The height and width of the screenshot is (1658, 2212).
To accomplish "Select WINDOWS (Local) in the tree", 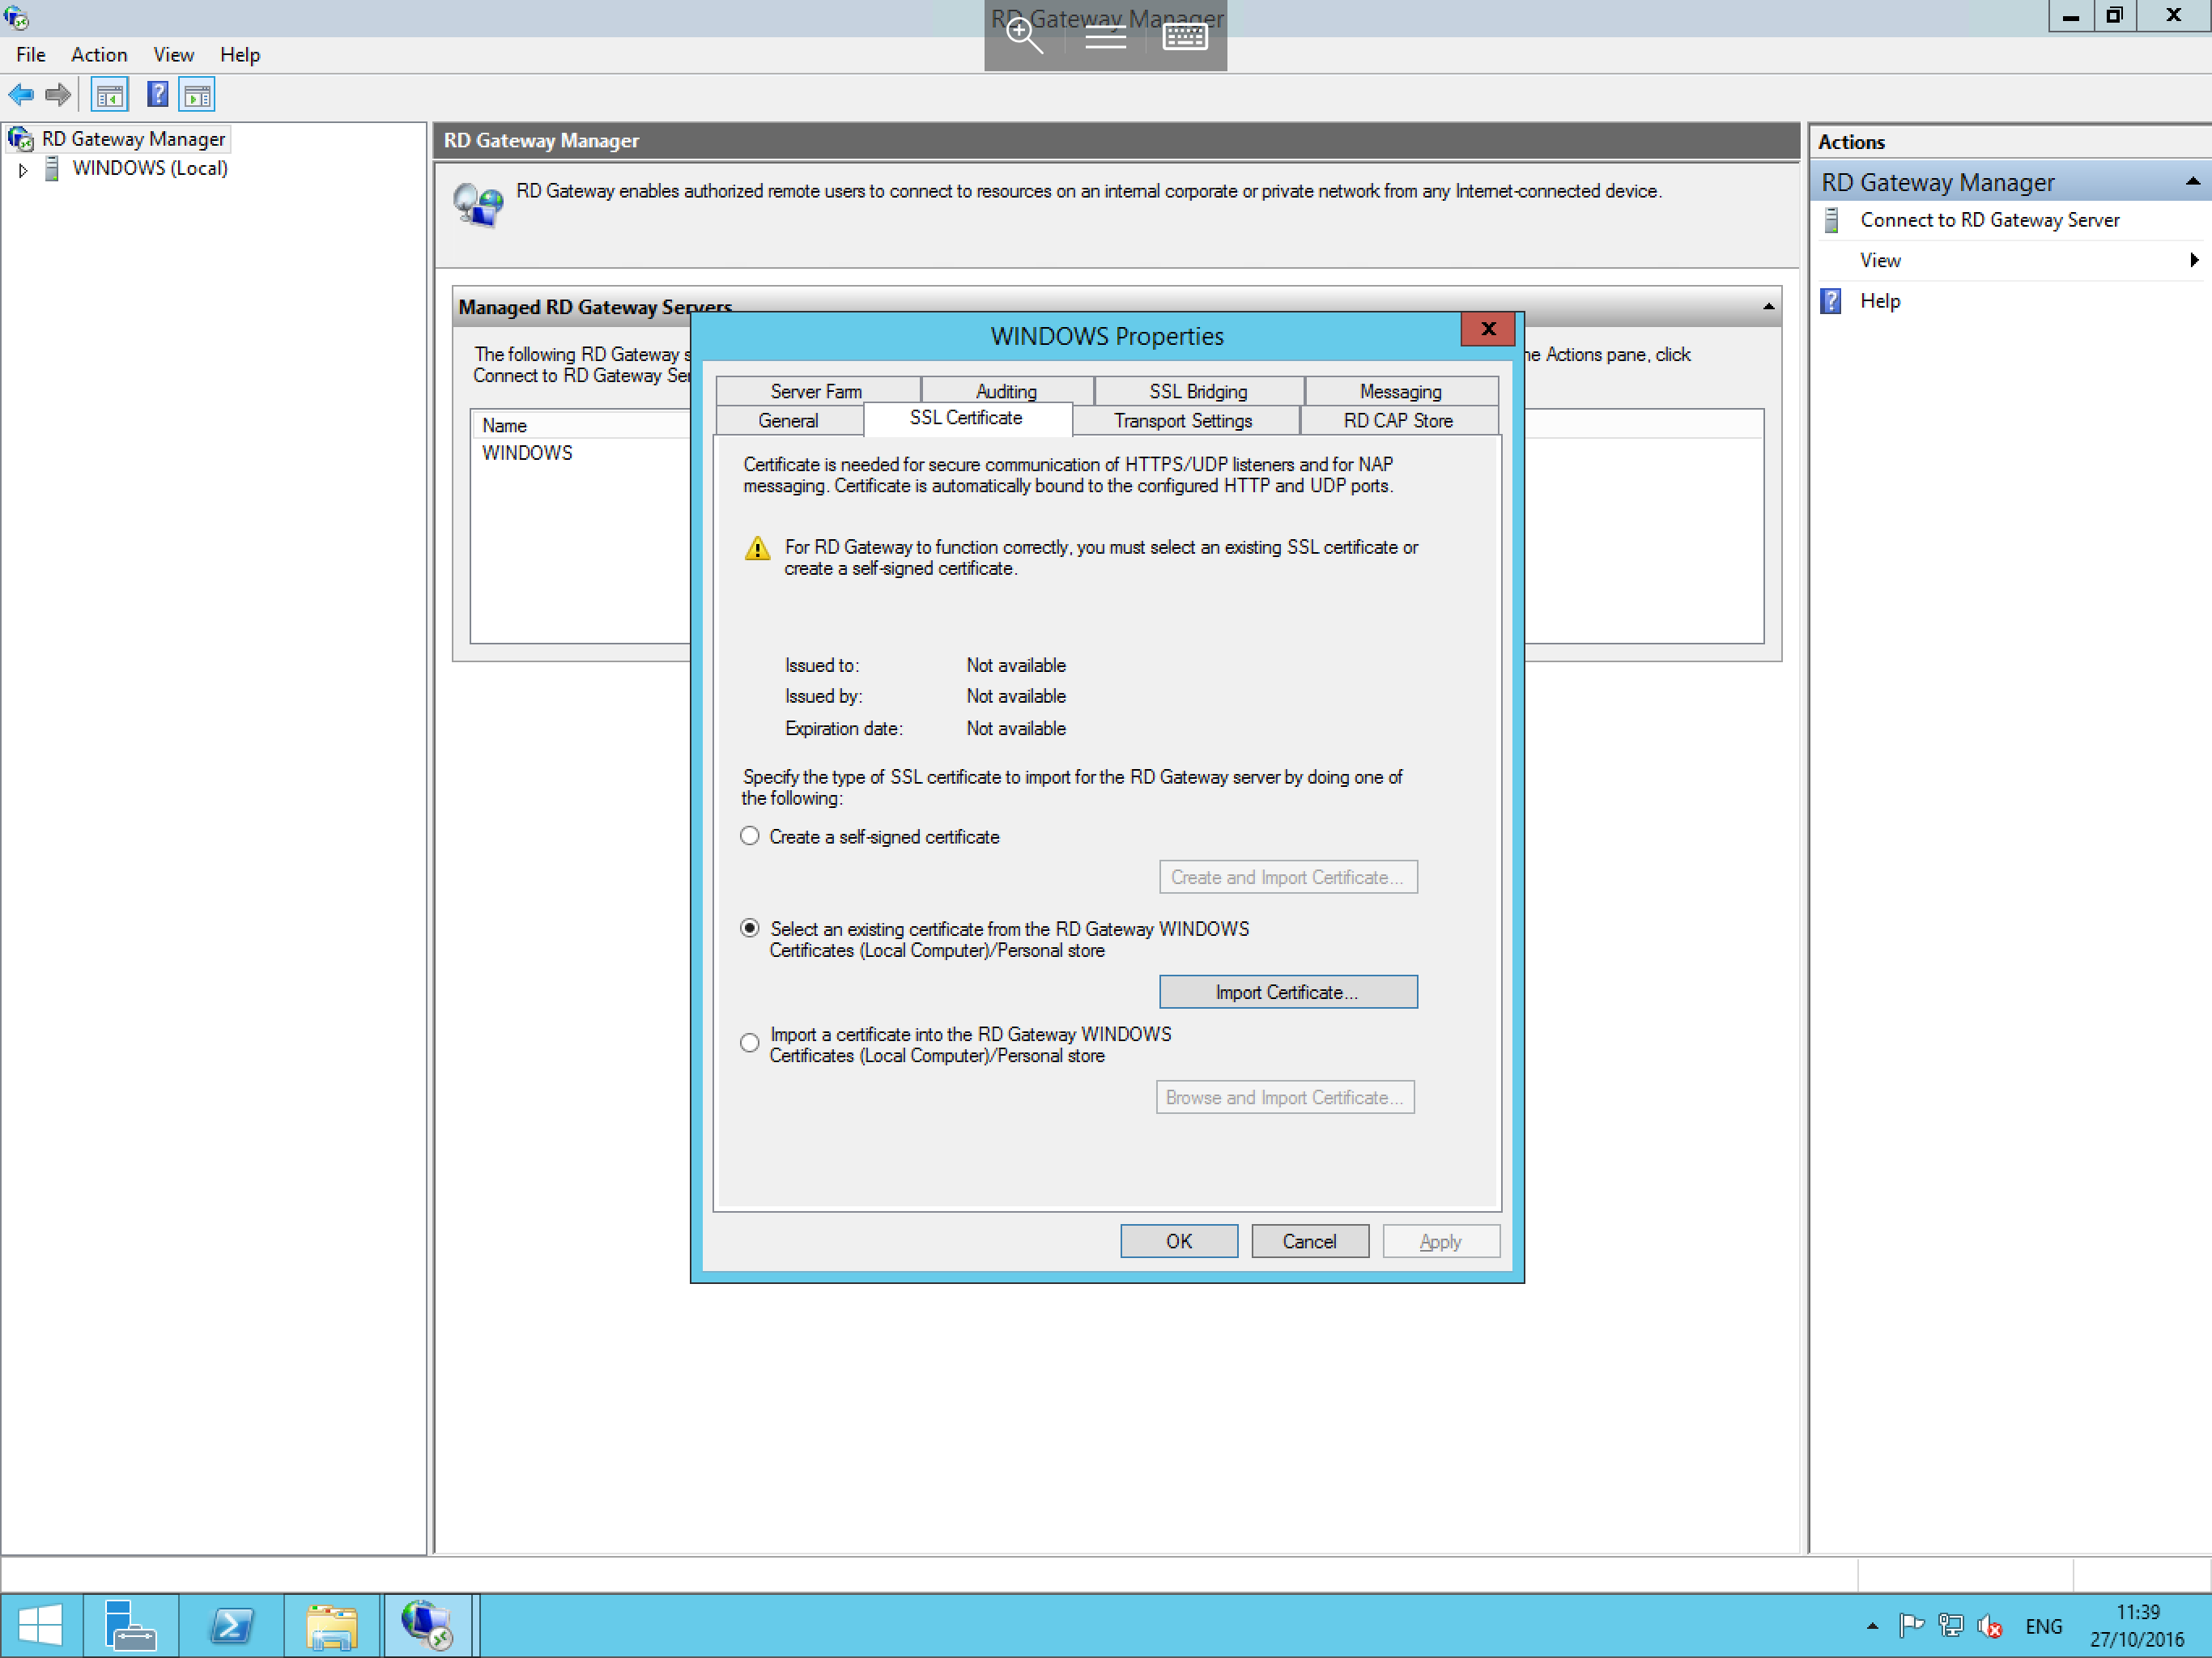I will (x=150, y=168).
